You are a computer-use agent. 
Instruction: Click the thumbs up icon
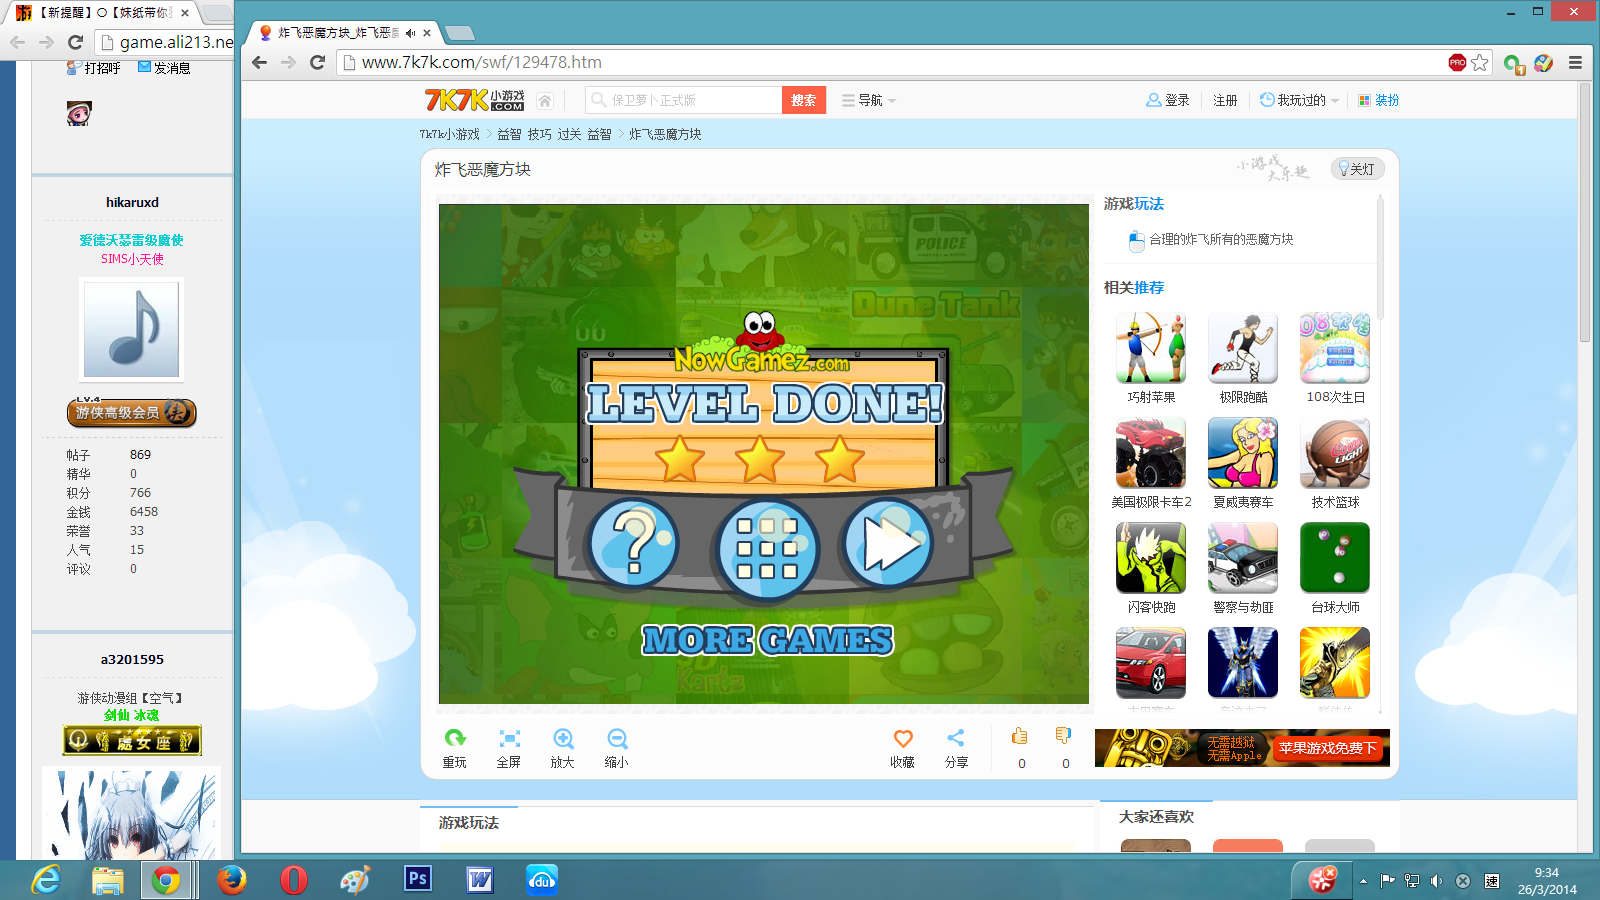tap(1020, 736)
